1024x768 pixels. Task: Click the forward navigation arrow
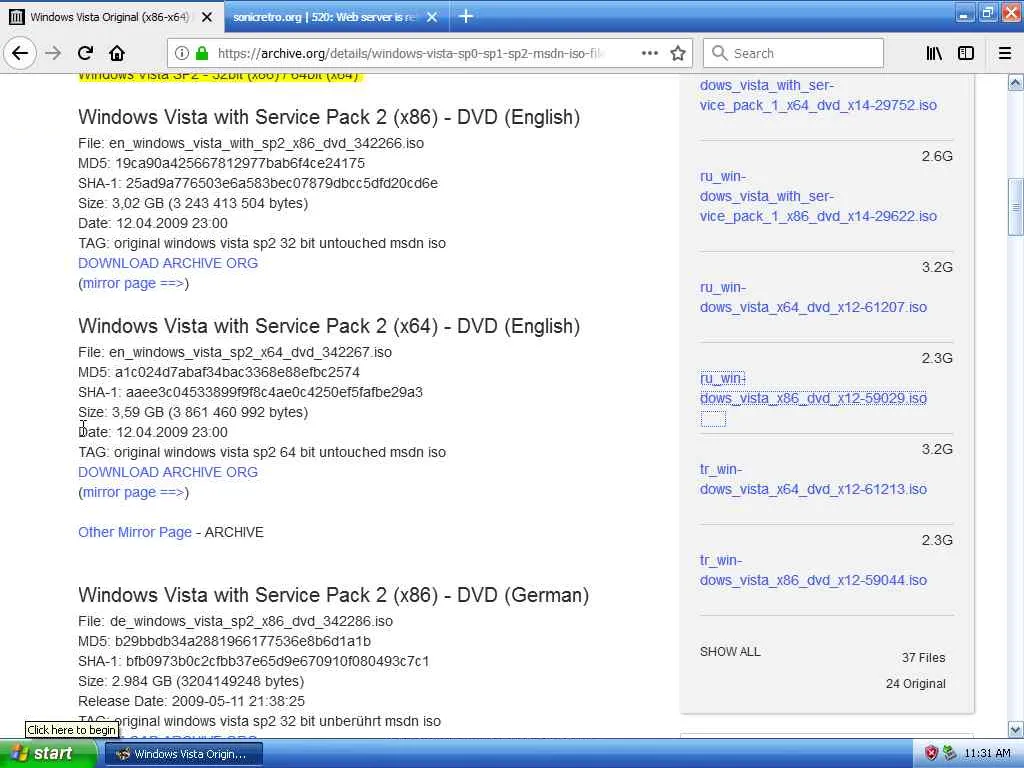coord(53,53)
